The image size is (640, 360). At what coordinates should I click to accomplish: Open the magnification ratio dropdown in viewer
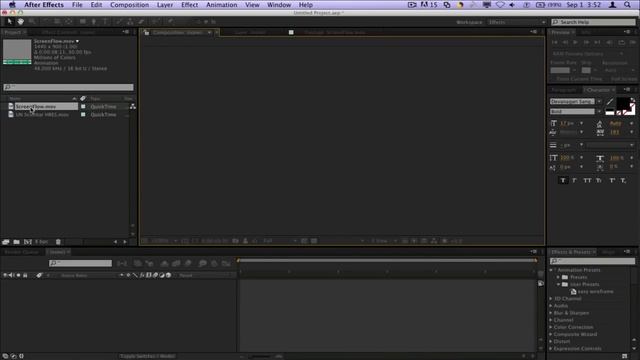pyautogui.click(x=164, y=241)
